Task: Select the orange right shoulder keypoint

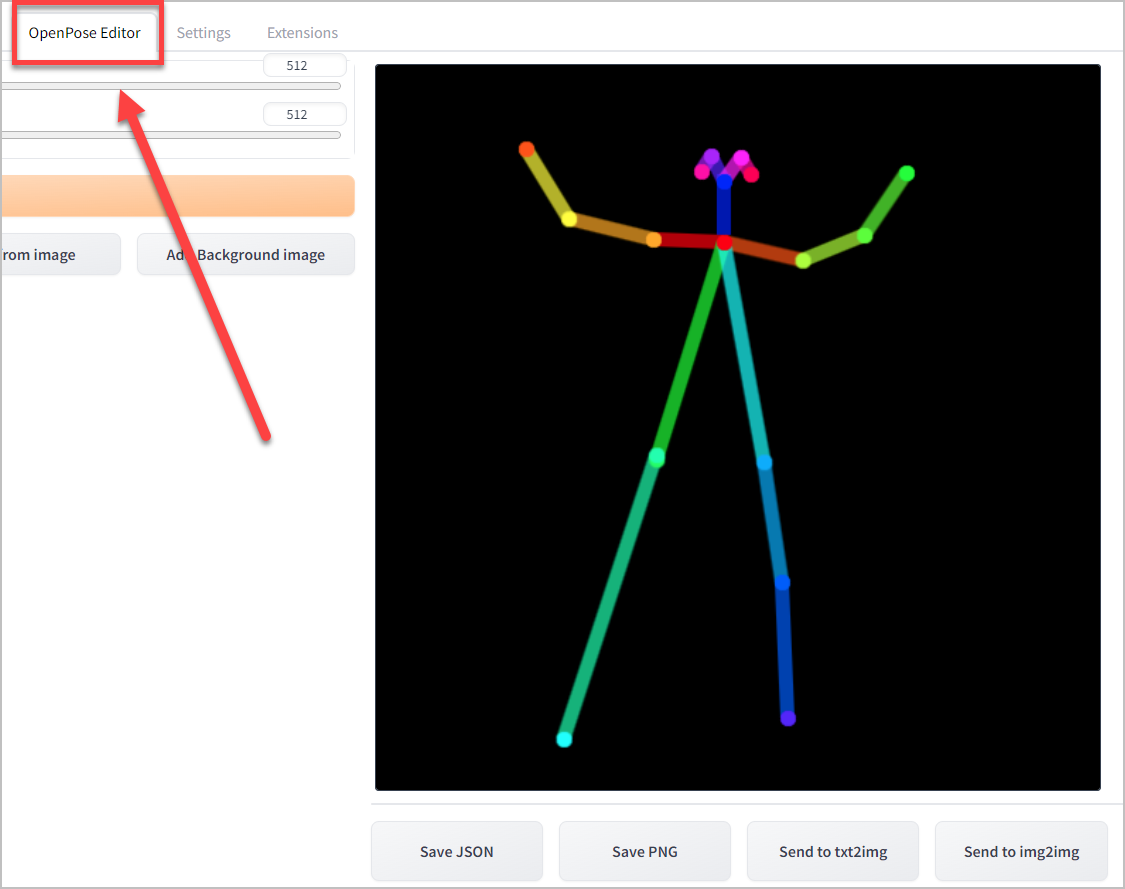Action: (654, 239)
